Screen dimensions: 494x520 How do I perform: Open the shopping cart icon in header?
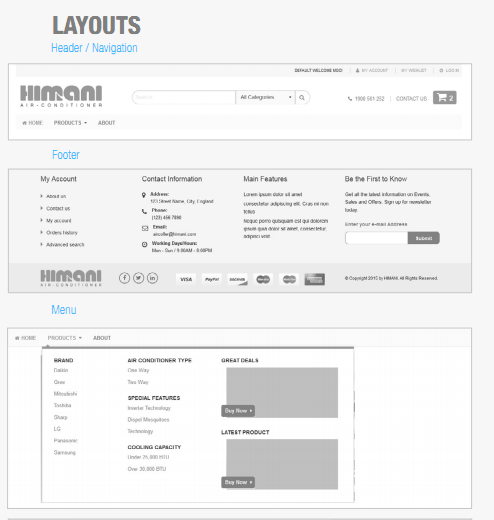(444, 98)
